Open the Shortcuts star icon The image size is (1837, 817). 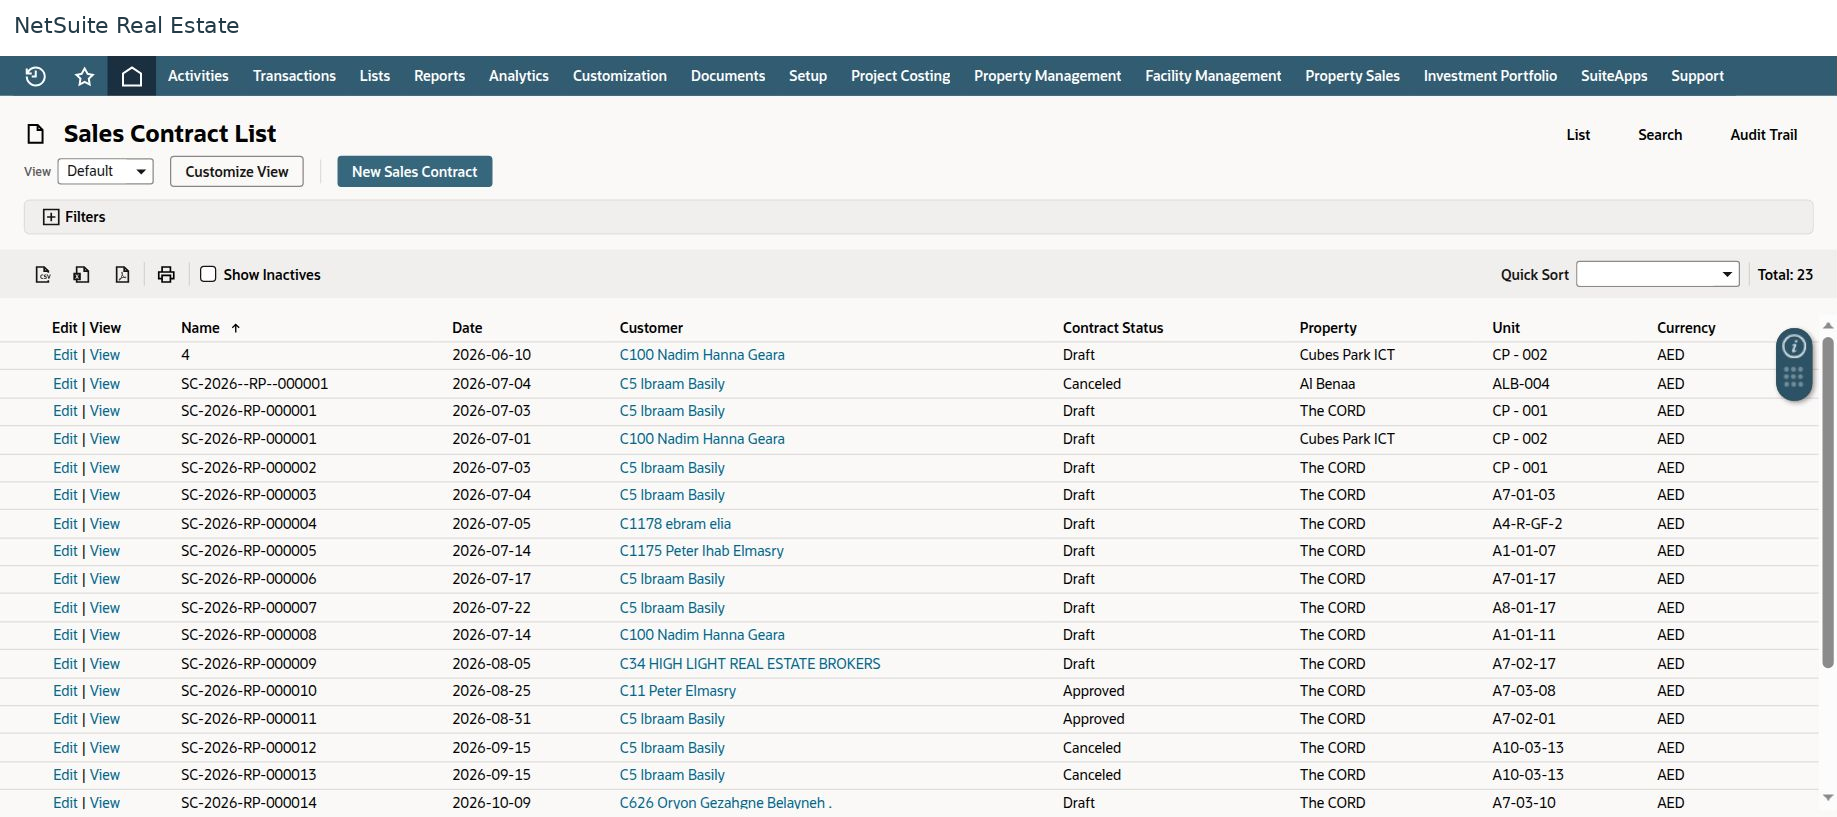click(84, 76)
